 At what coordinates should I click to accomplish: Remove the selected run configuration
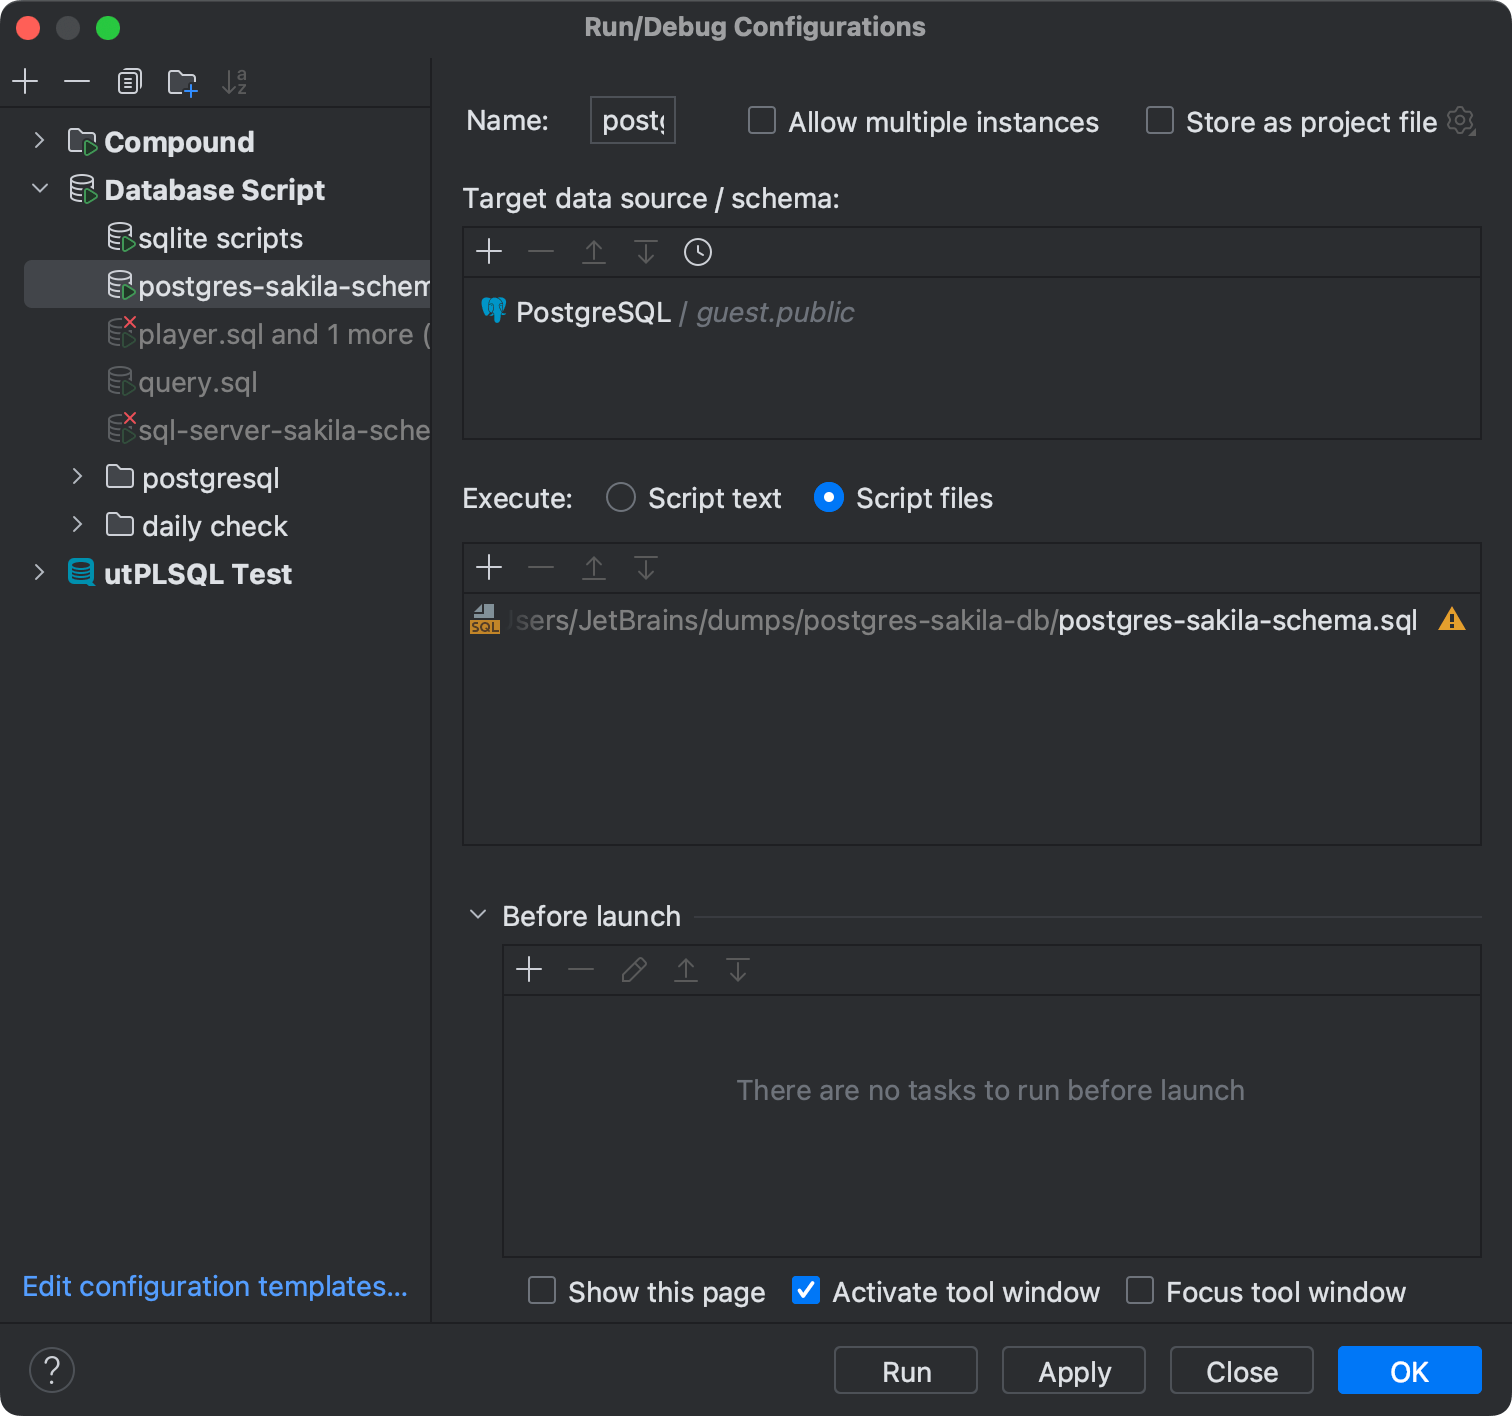[x=77, y=81]
